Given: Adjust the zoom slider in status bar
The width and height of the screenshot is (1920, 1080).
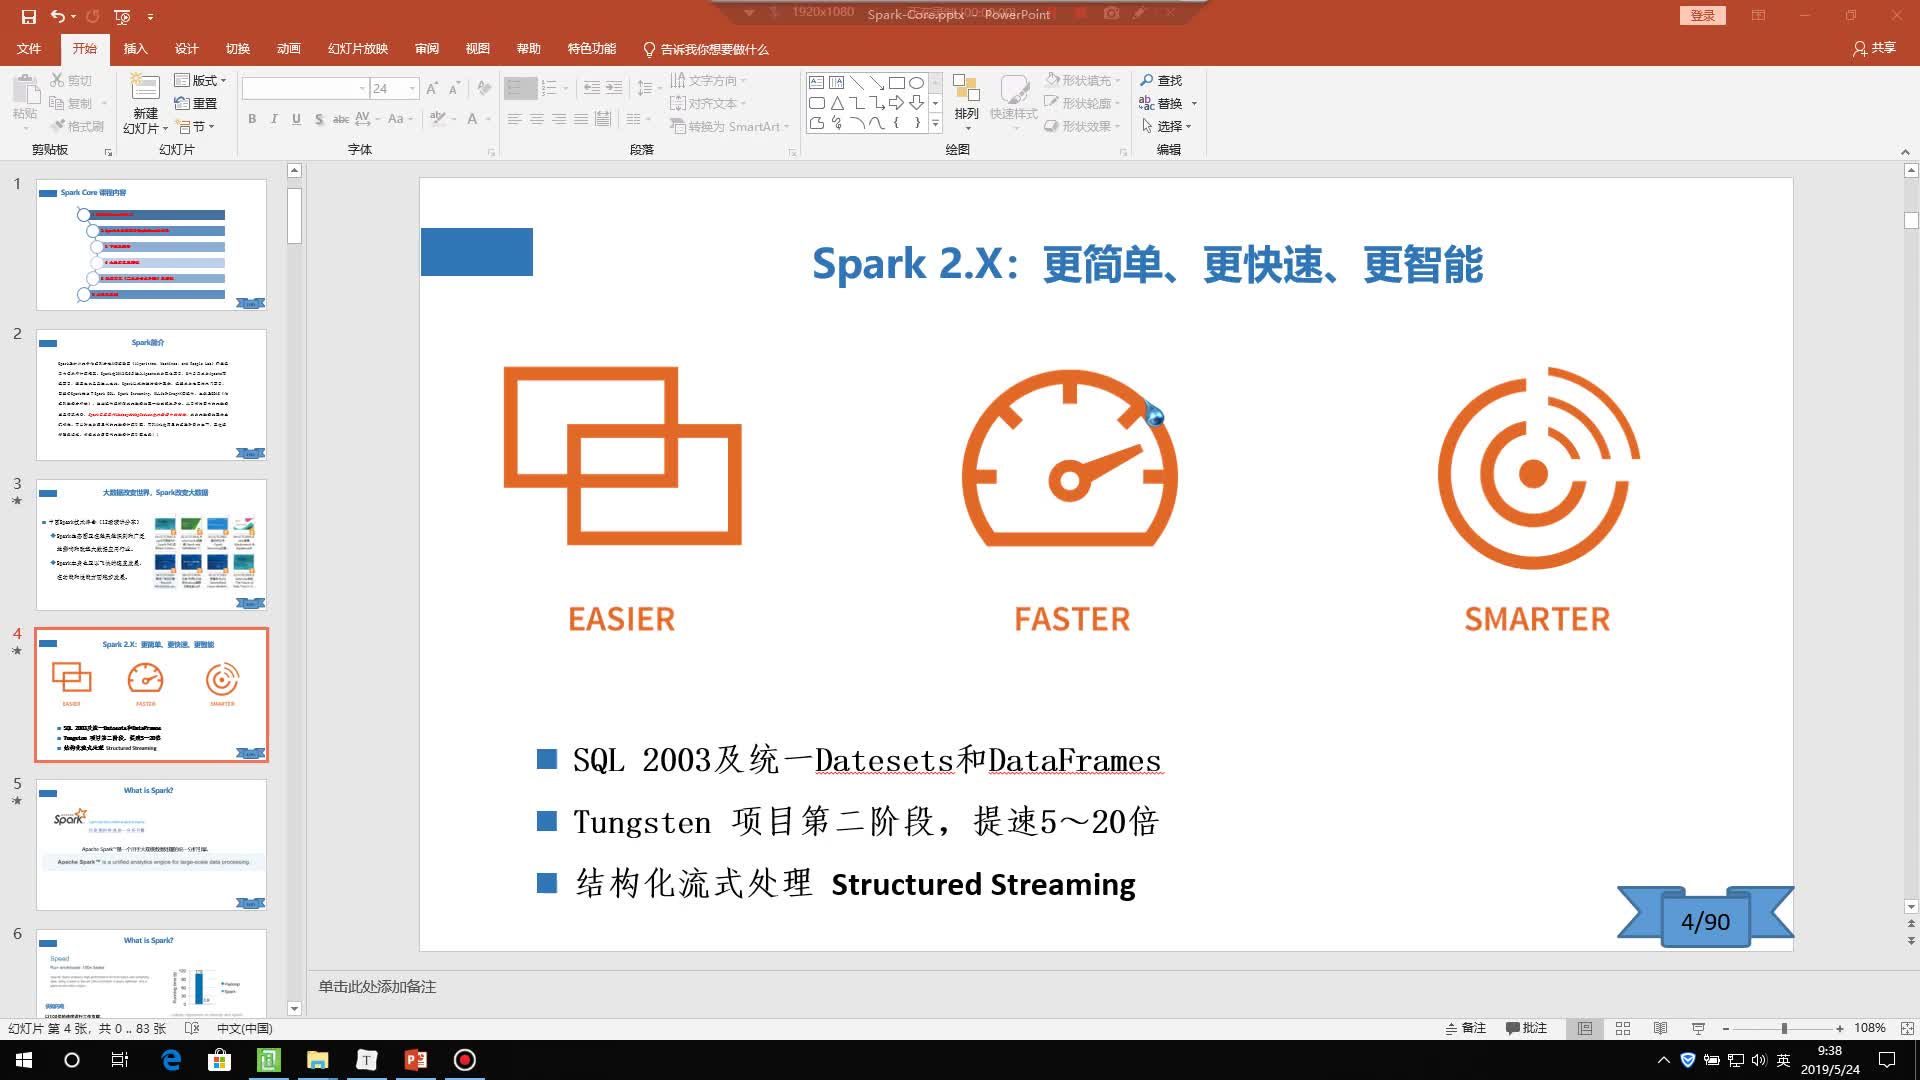Looking at the screenshot, I should point(1785,1028).
